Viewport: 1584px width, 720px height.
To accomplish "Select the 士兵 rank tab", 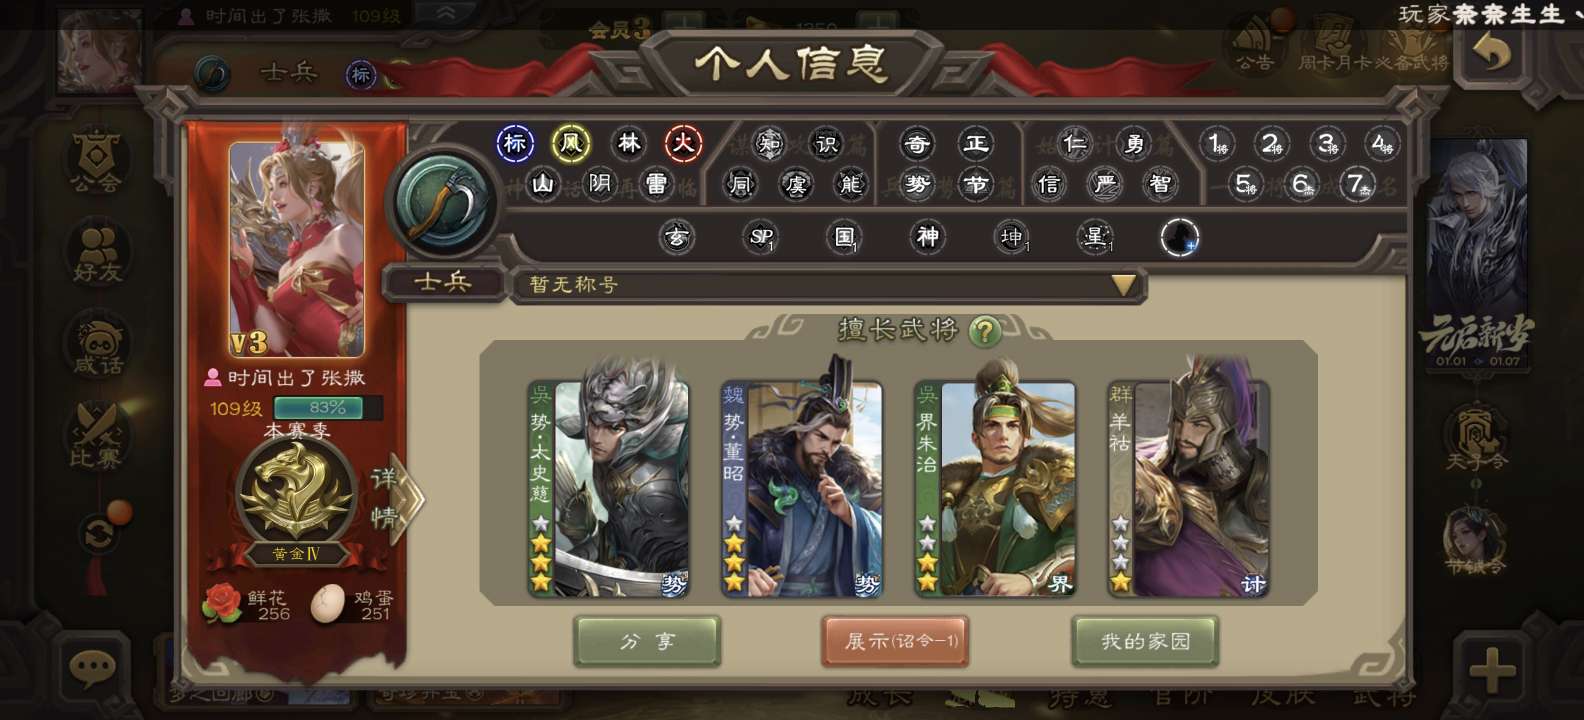I will point(443,283).
